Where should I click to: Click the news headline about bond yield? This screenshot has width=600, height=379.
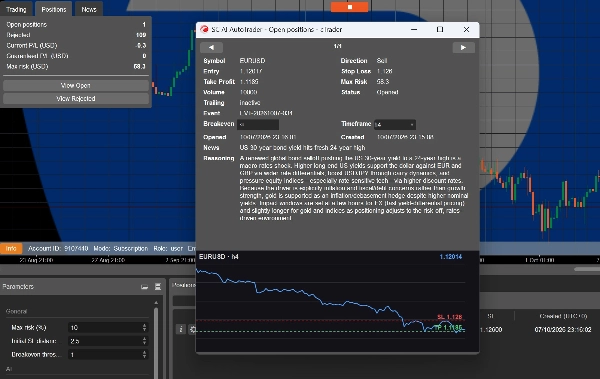pyautogui.click(x=302, y=147)
